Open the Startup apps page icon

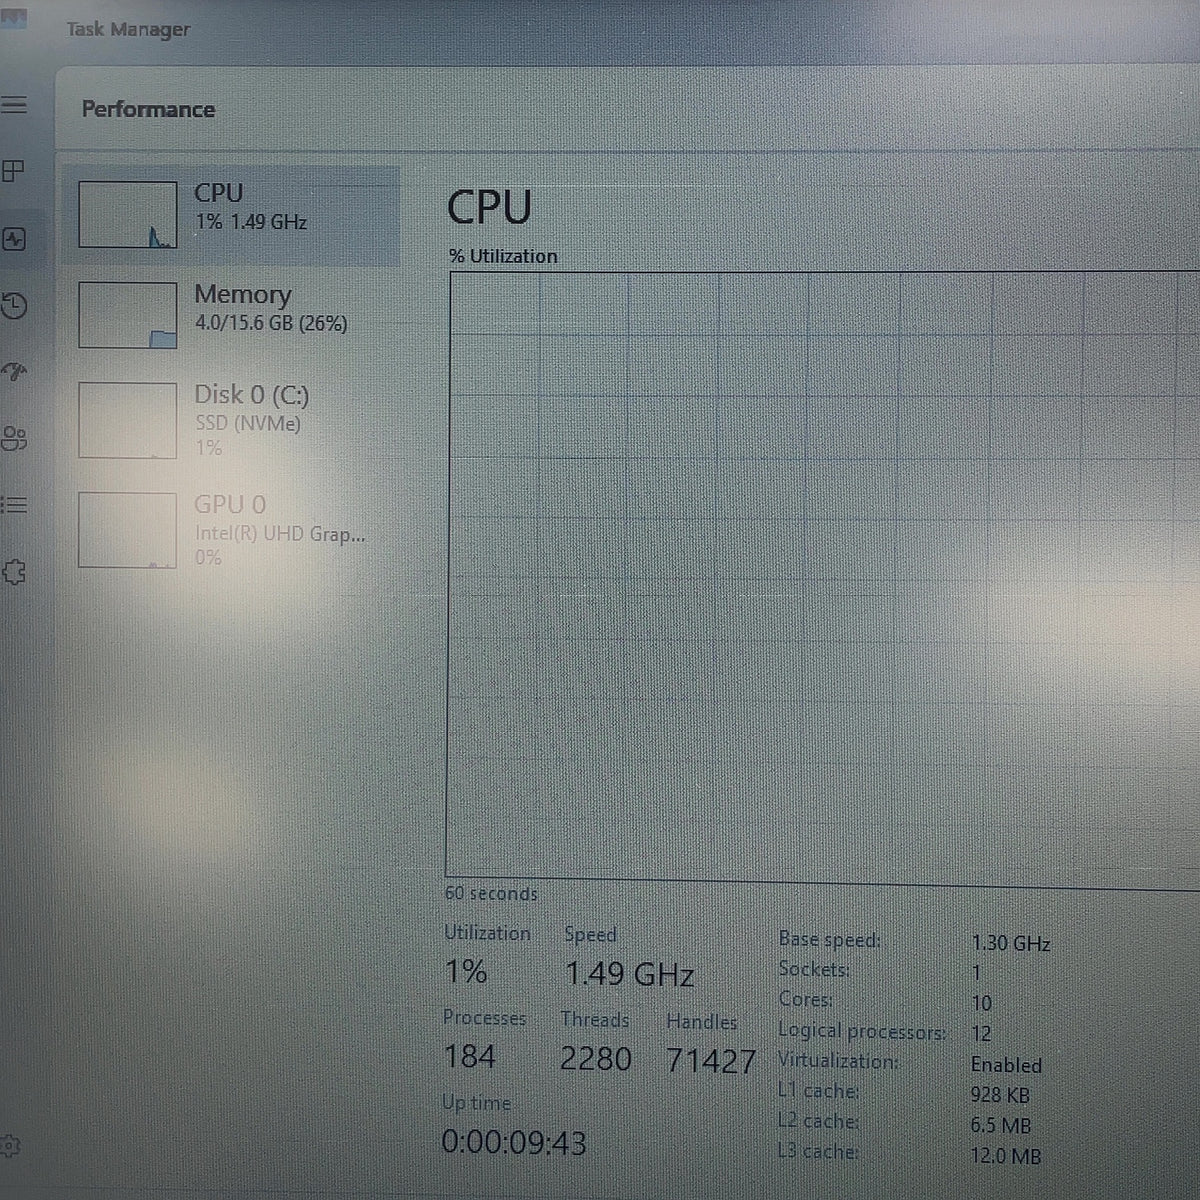[14, 372]
